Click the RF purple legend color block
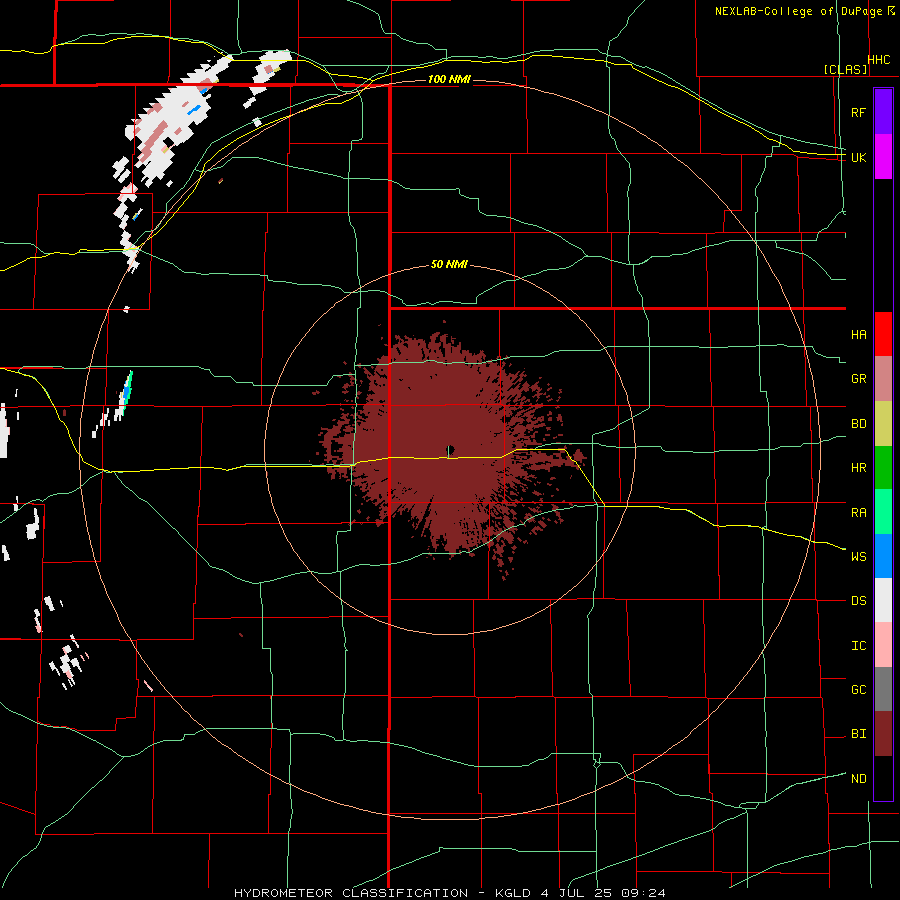The width and height of the screenshot is (900, 900). pos(883,112)
